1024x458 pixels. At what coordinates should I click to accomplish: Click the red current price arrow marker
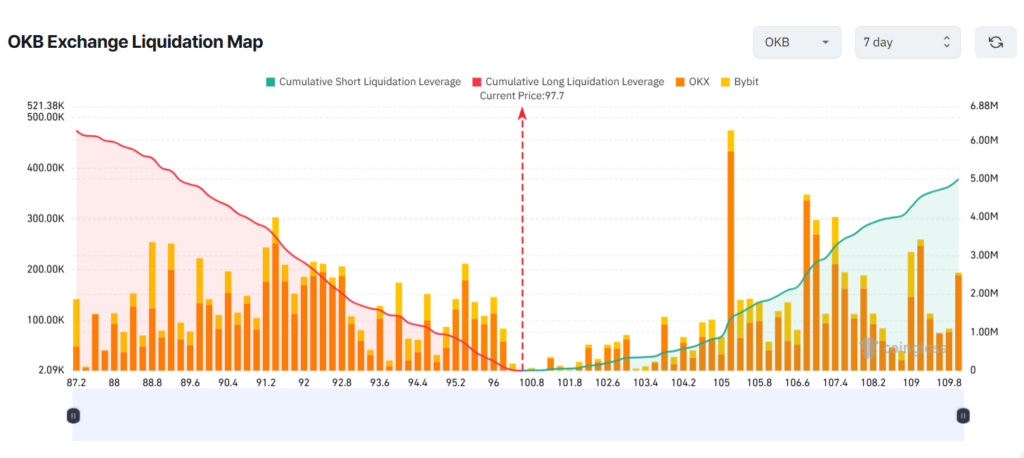click(x=522, y=114)
